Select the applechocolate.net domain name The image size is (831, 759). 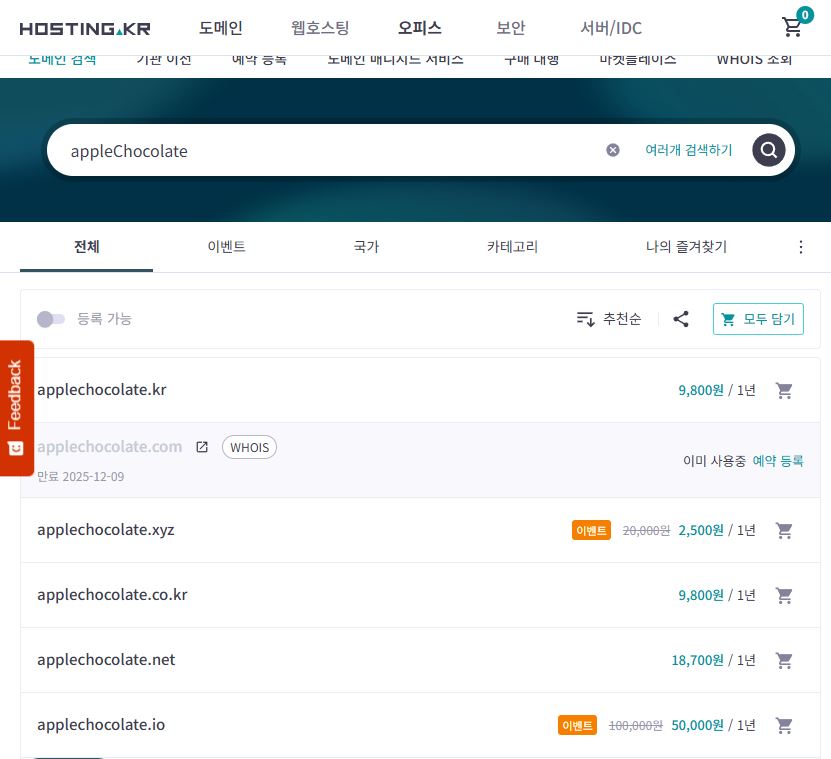point(106,660)
